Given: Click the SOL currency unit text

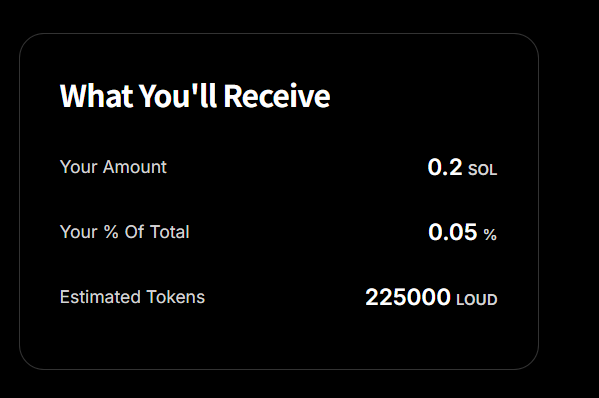Looking at the screenshot, I should (x=482, y=170).
